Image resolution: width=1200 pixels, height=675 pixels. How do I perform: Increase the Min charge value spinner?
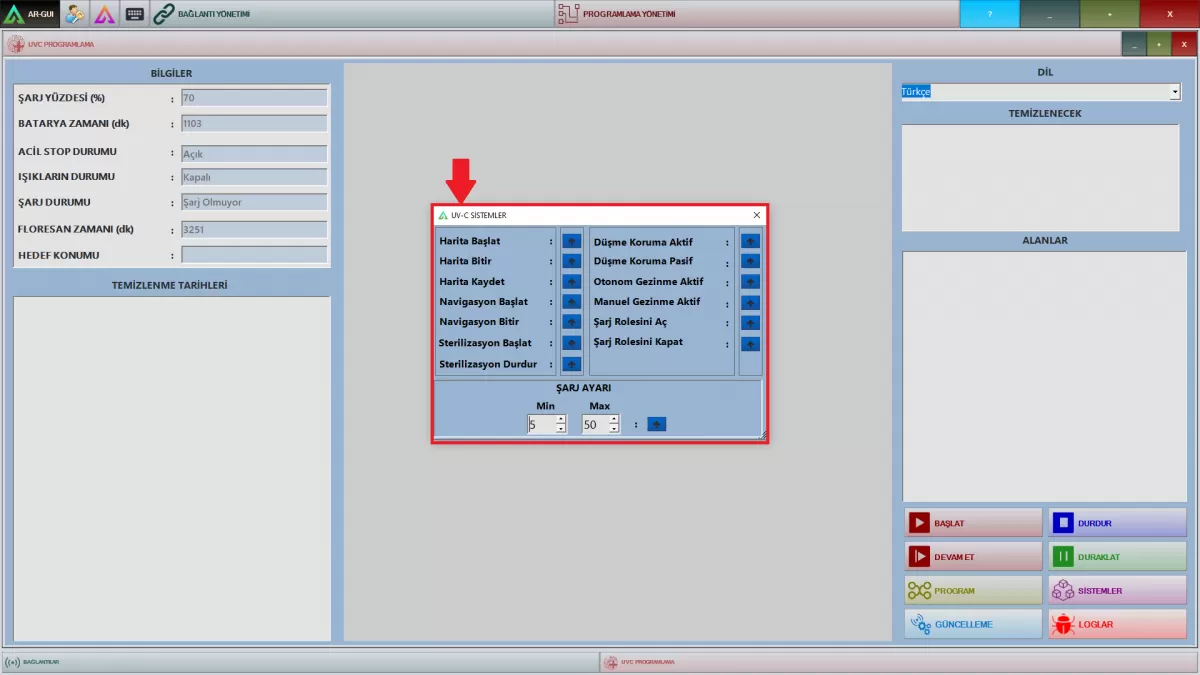point(561,419)
